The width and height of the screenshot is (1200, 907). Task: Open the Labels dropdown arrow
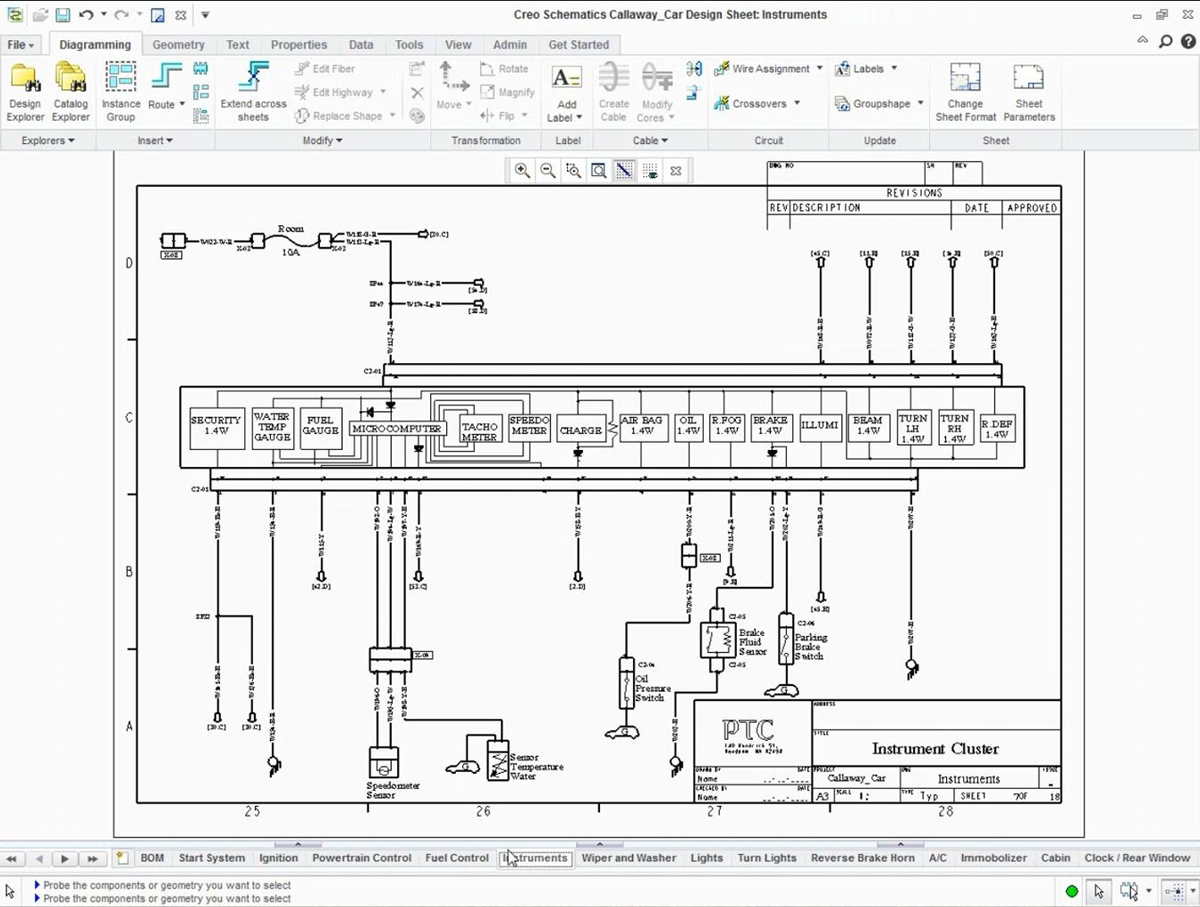894,69
